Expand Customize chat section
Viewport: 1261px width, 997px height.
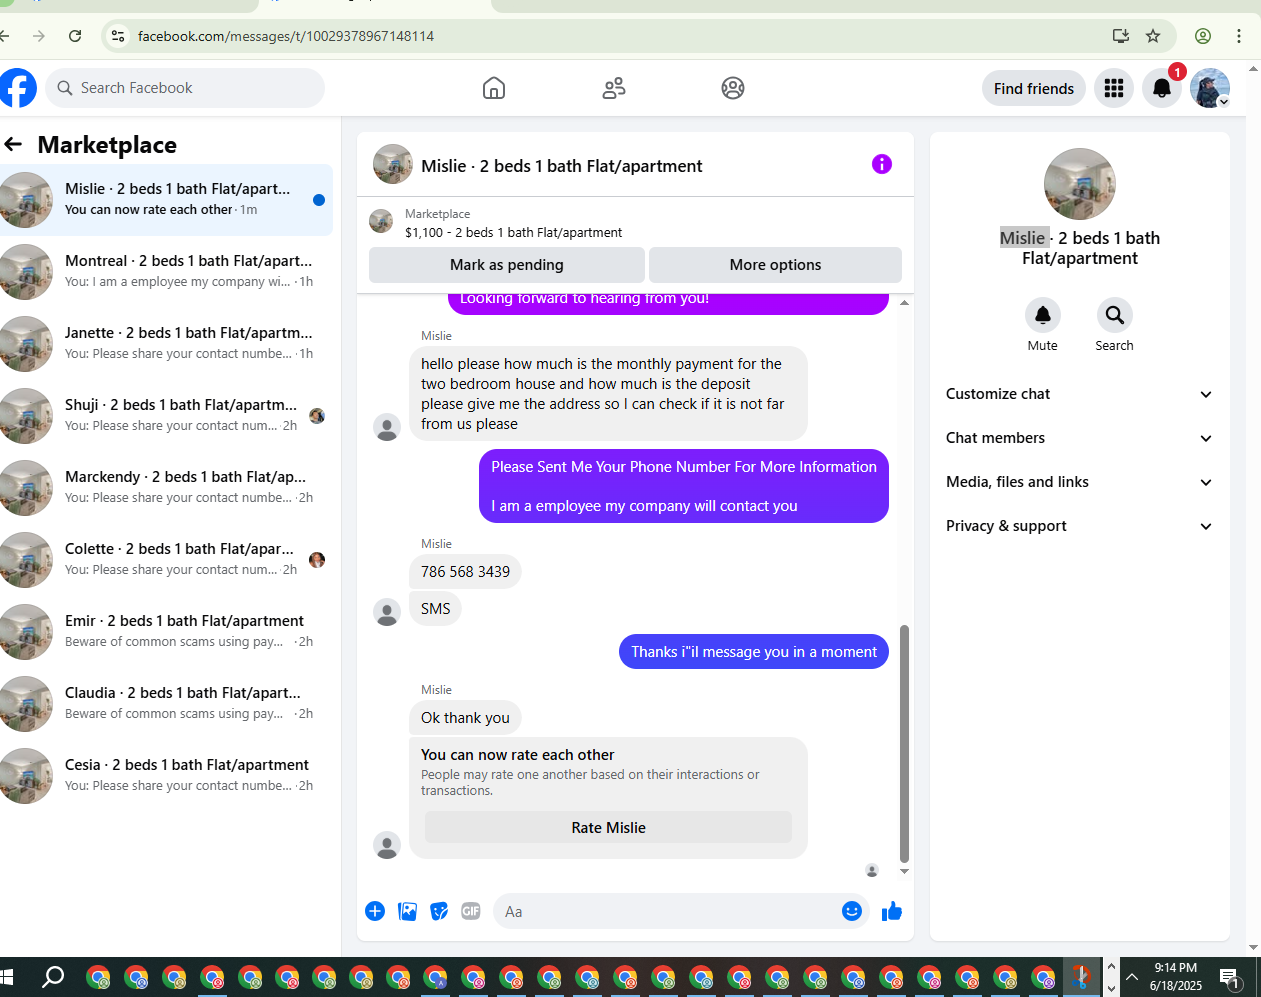(1080, 394)
